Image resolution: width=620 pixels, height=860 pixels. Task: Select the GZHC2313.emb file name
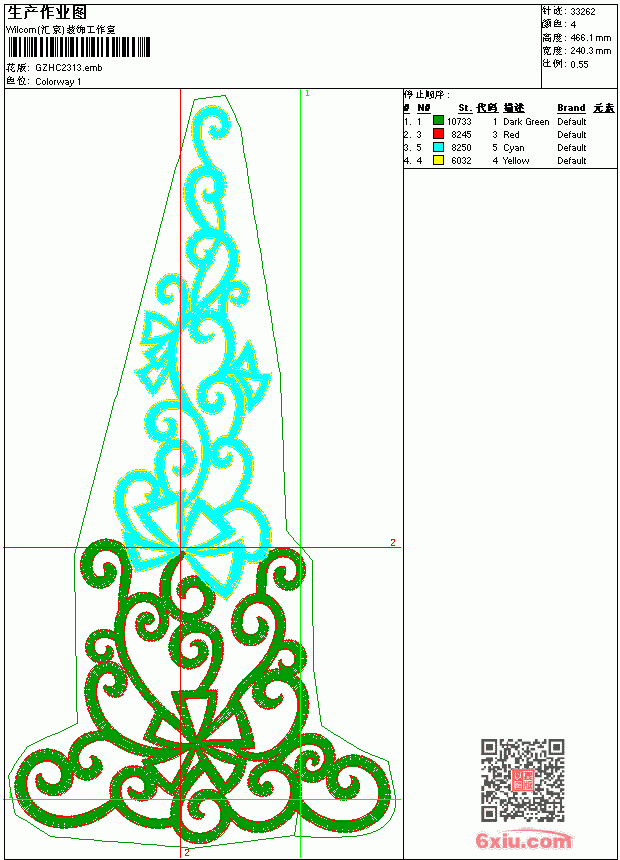(69, 68)
